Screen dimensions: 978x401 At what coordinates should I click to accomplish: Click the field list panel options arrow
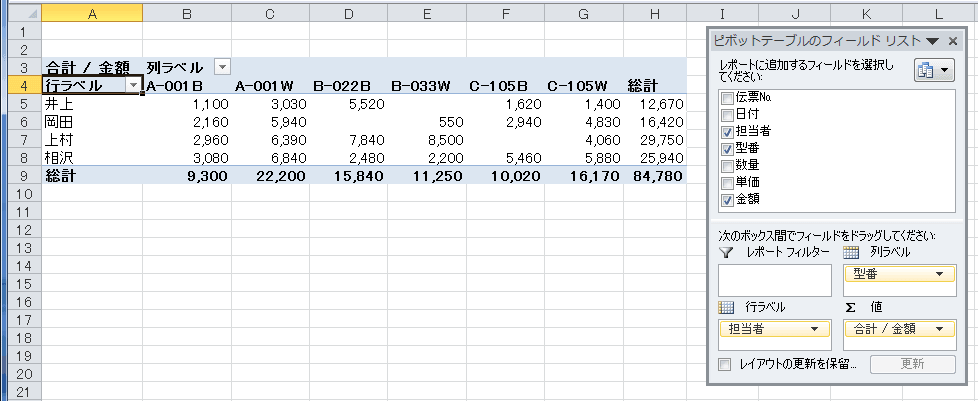click(x=932, y=41)
